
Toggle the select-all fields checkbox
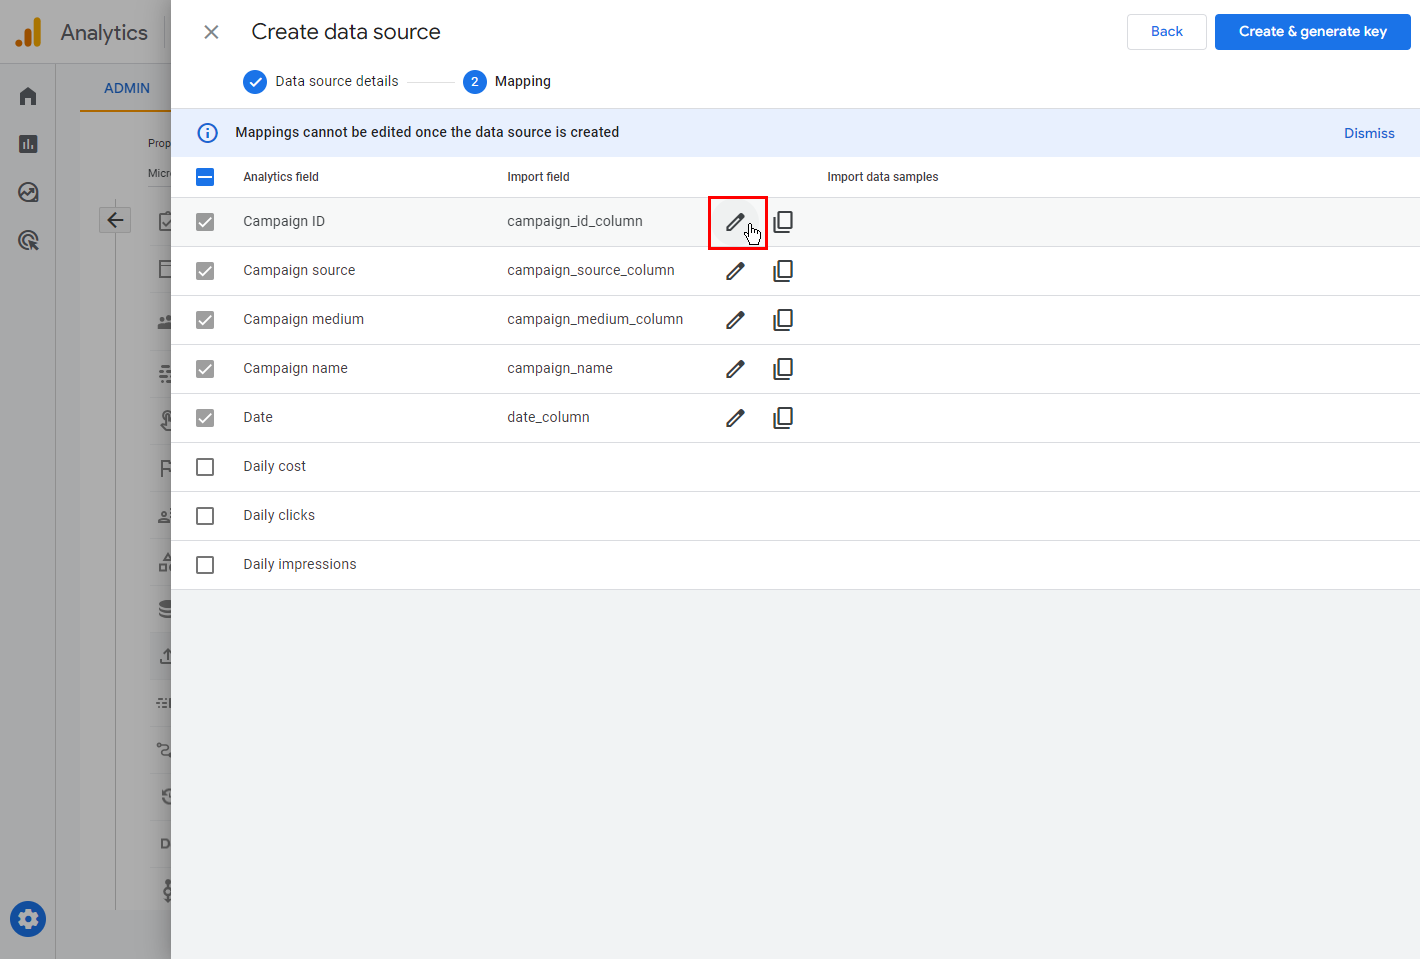pyautogui.click(x=205, y=177)
